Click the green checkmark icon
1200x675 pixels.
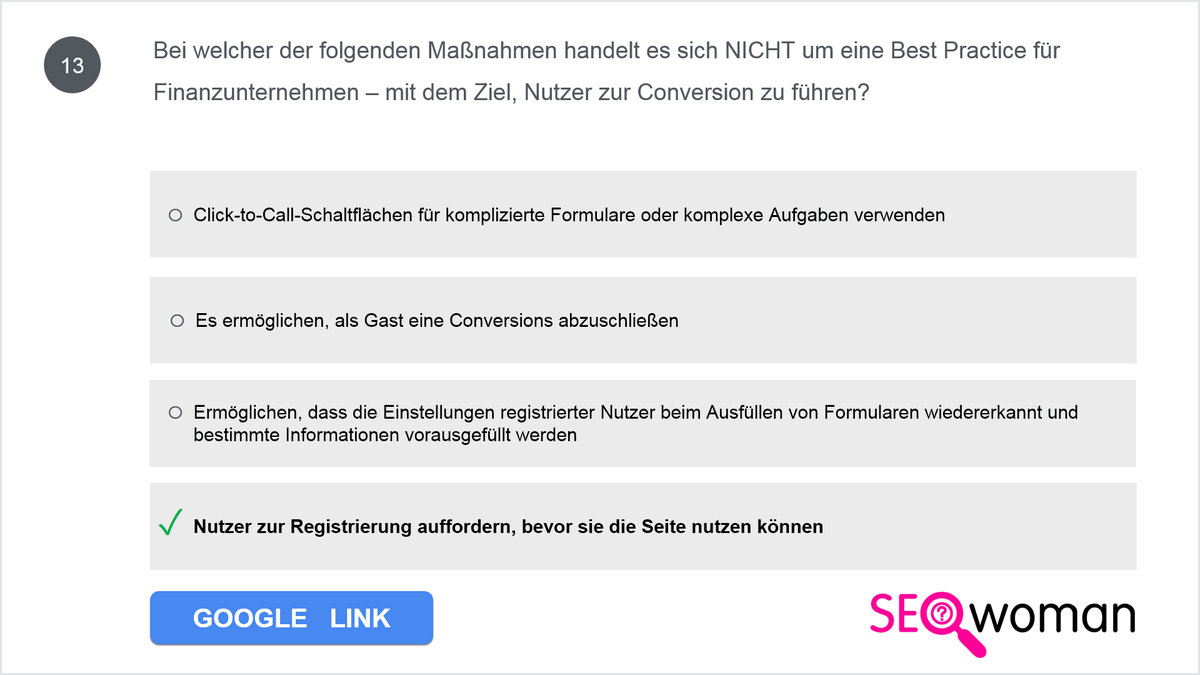pos(170,523)
